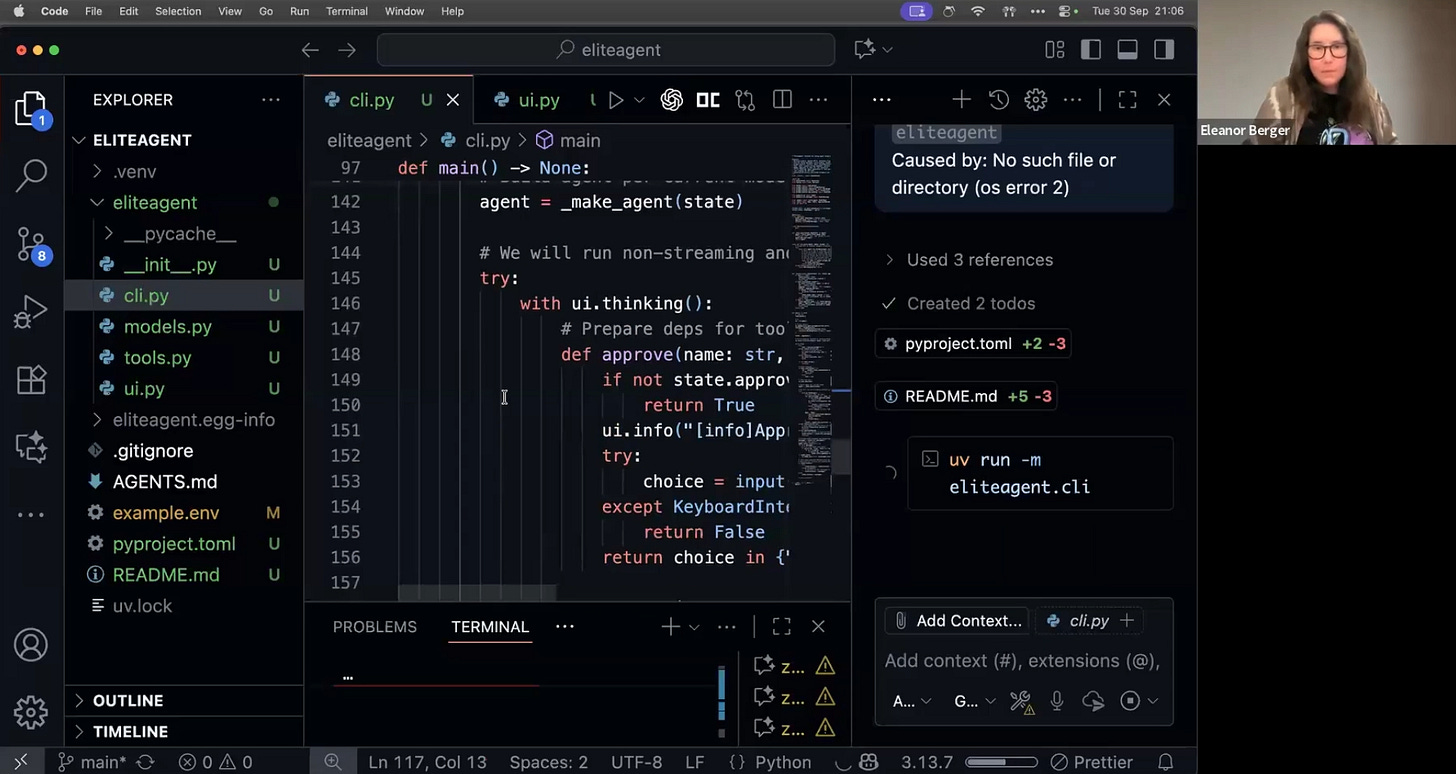
Task: Open the Search view in activity bar
Action: (31, 175)
